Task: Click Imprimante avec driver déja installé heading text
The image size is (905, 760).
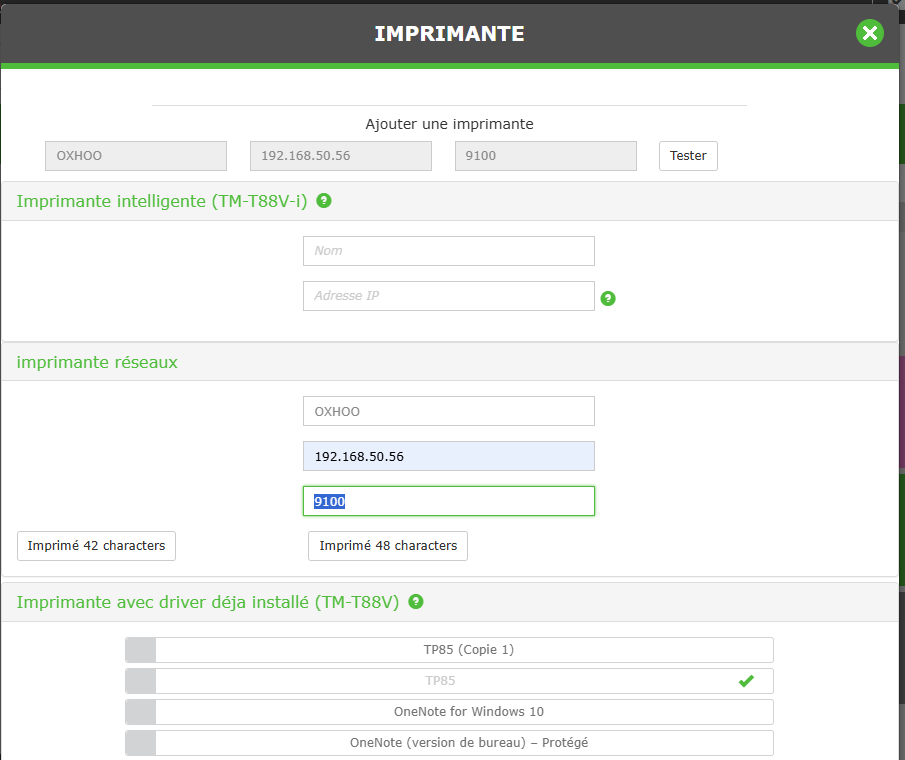Action: click(x=208, y=602)
